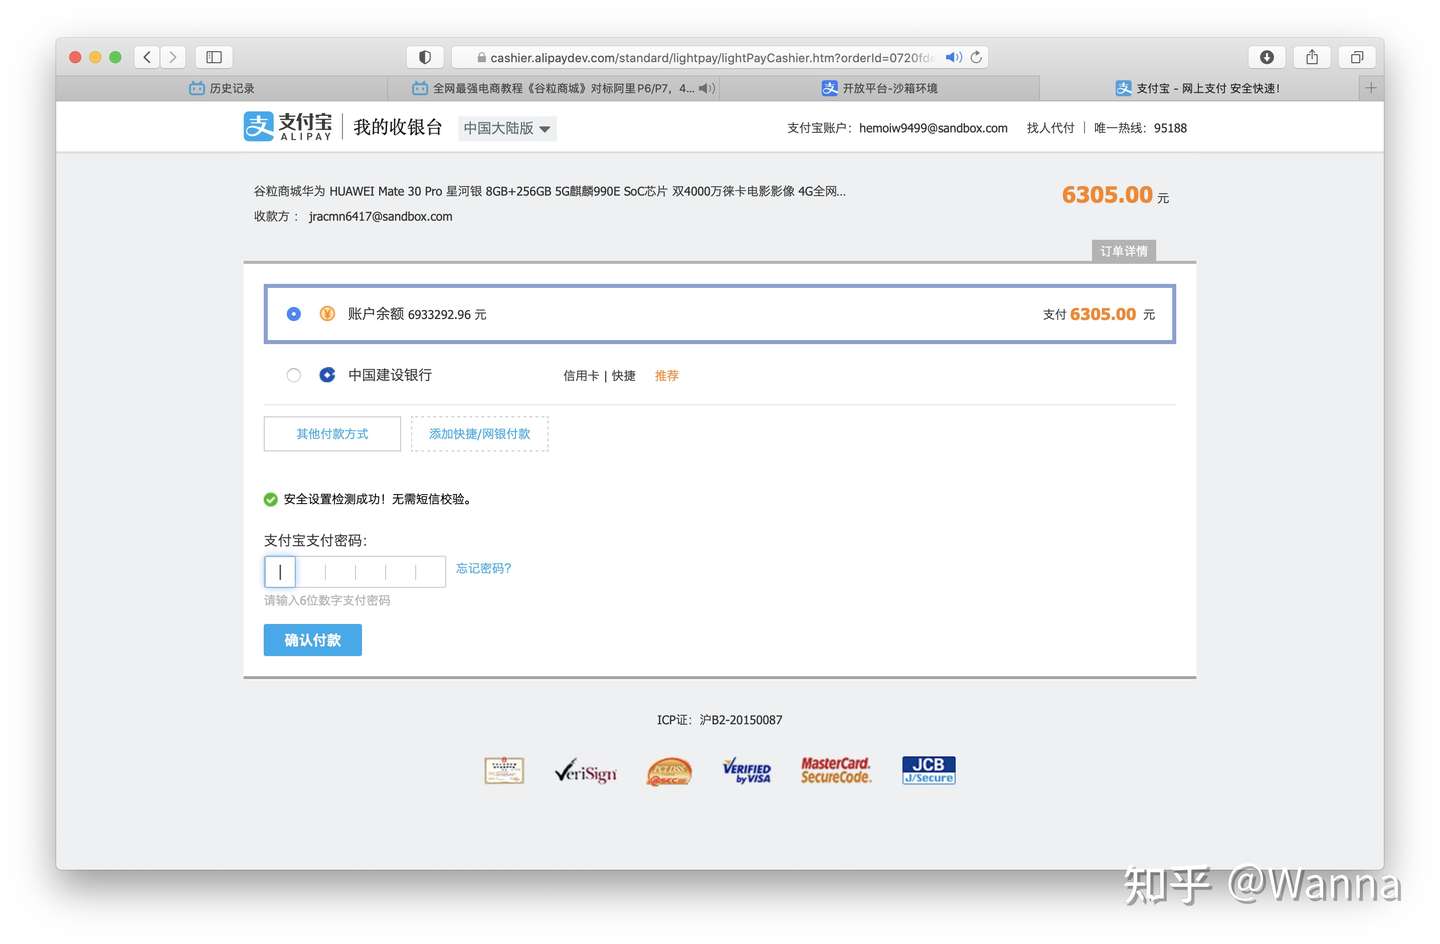Select the VeriSign security seal

coord(585,770)
